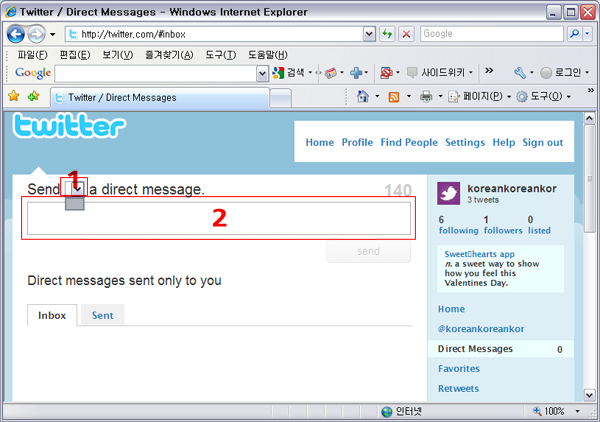Click the address bar URL field
This screenshot has height=422, width=600.
point(214,34)
